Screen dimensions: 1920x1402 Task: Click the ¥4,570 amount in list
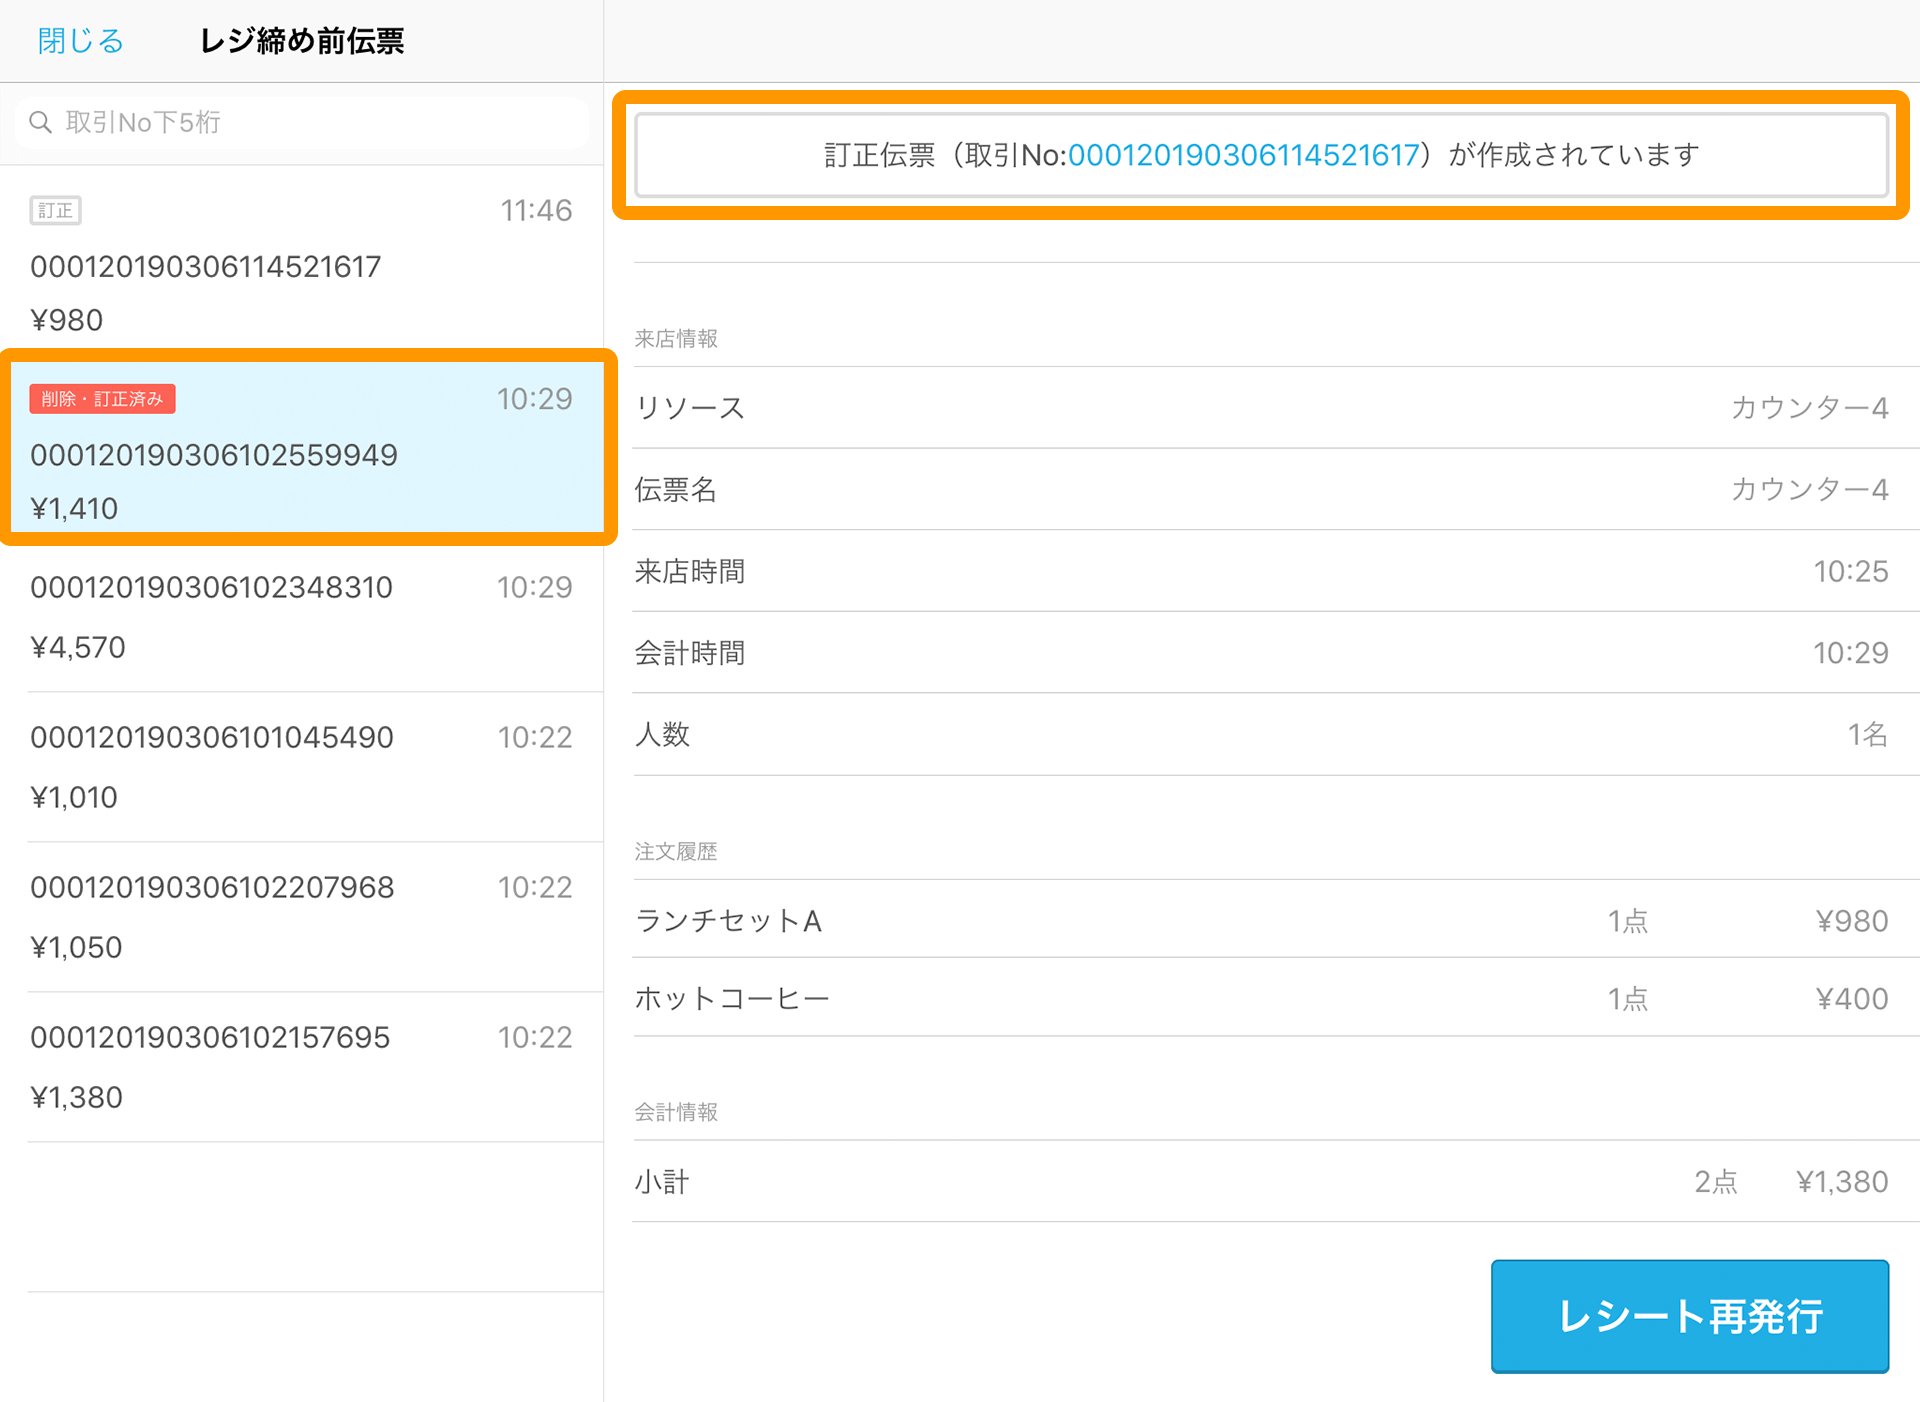coord(78,648)
